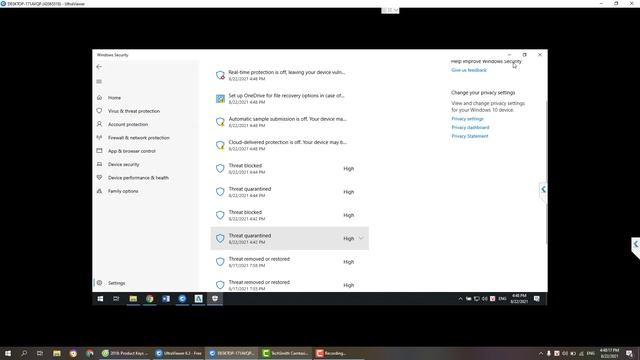Screen dimensions: 640x360
Task: Click the remote taskbar clock showing 4:48 PM
Action: [519, 298]
